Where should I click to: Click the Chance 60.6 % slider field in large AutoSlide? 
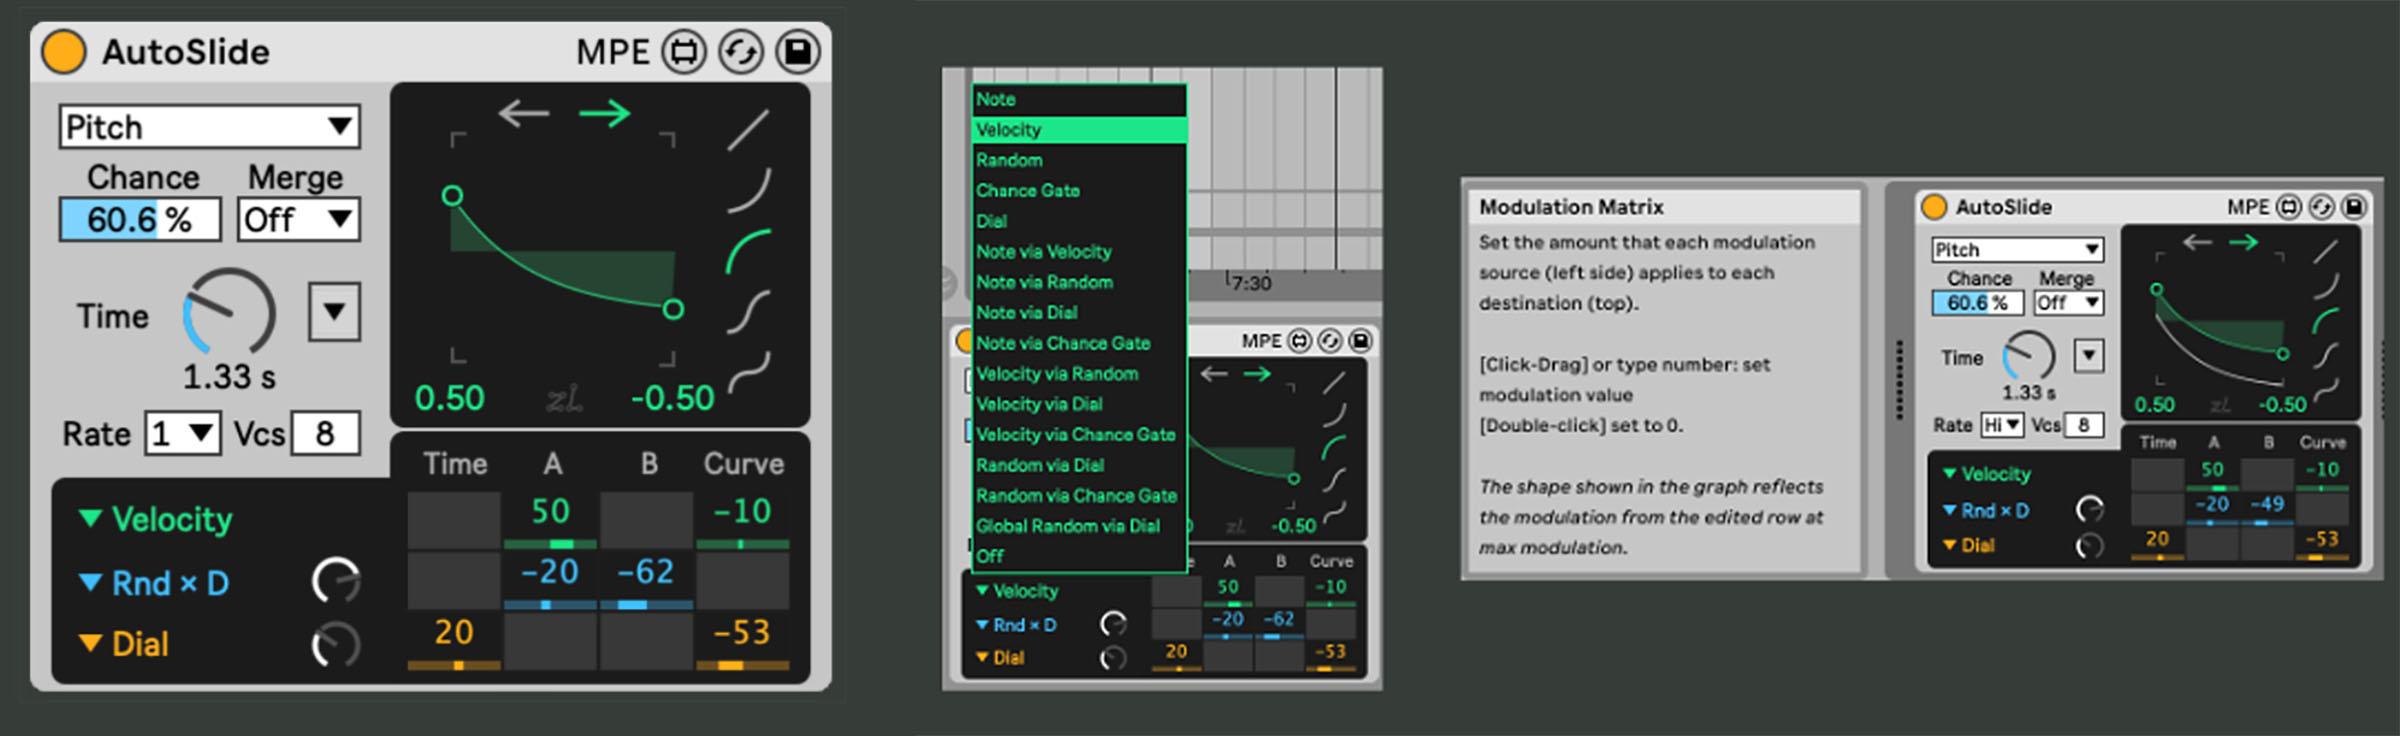[140, 220]
